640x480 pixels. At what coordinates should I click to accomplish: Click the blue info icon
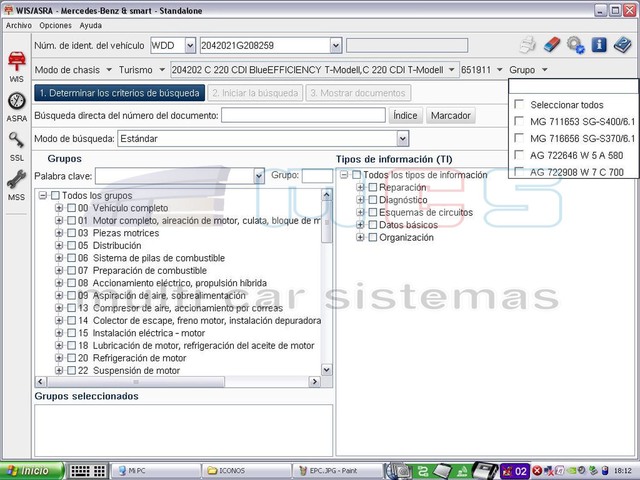pos(599,45)
